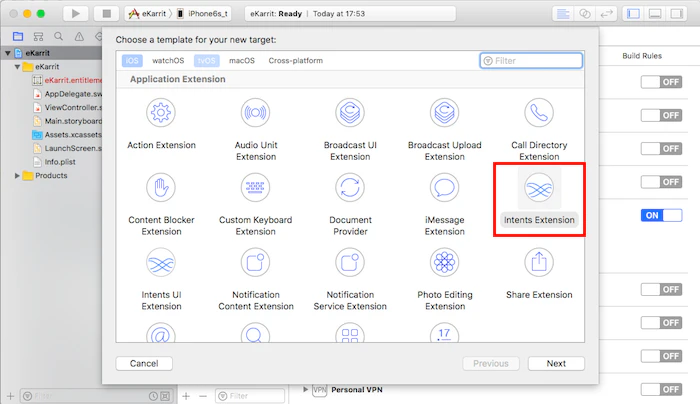700x404 pixels.
Task: Select Main.storyboard in navigator
Action: click(68, 121)
